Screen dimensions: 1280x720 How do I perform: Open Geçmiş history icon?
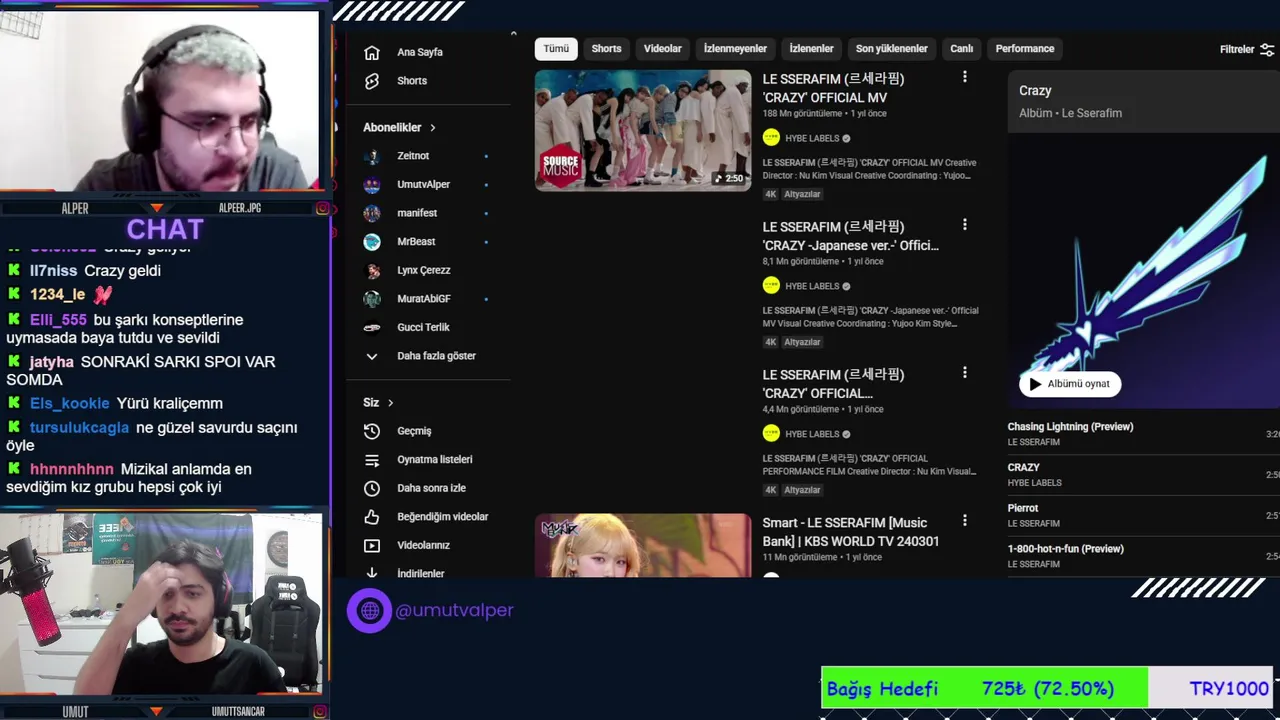click(x=372, y=431)
